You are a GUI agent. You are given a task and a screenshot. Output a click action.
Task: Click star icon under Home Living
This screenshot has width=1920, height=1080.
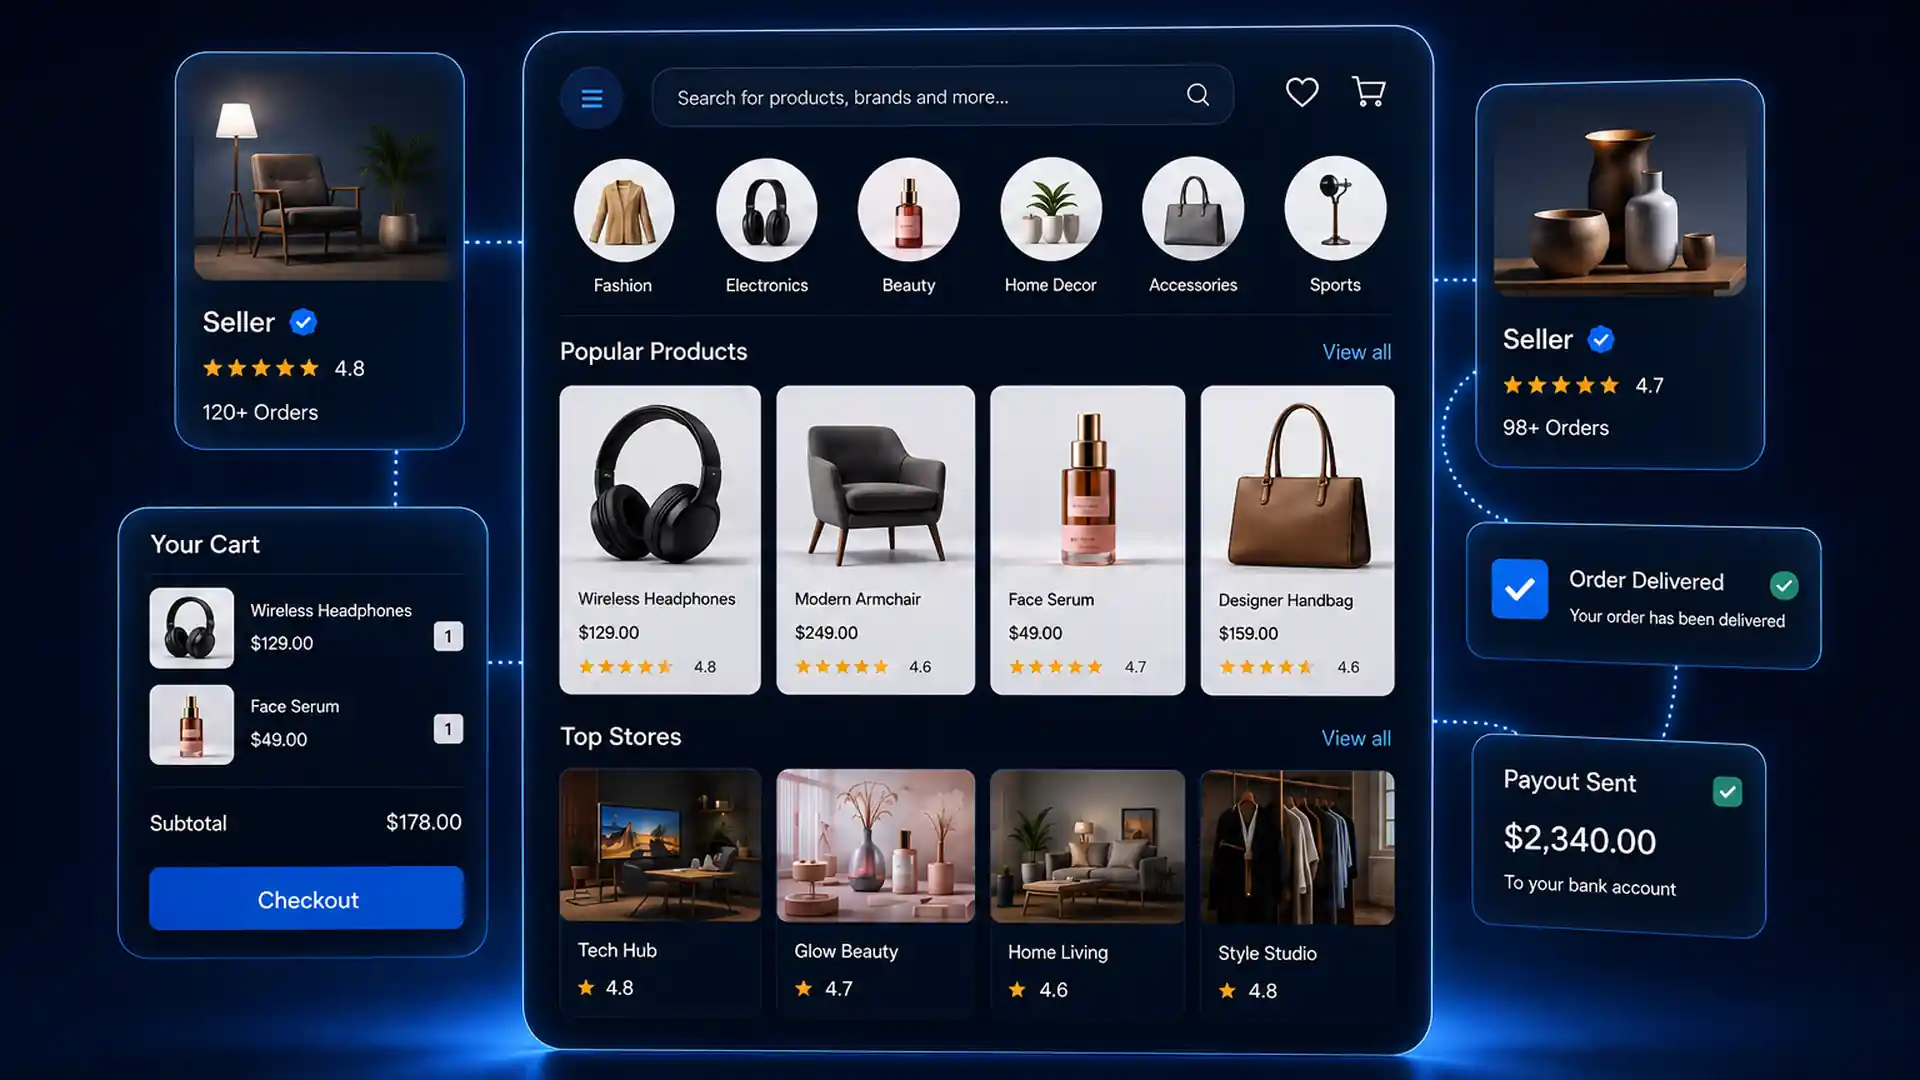coord(1017,990)
